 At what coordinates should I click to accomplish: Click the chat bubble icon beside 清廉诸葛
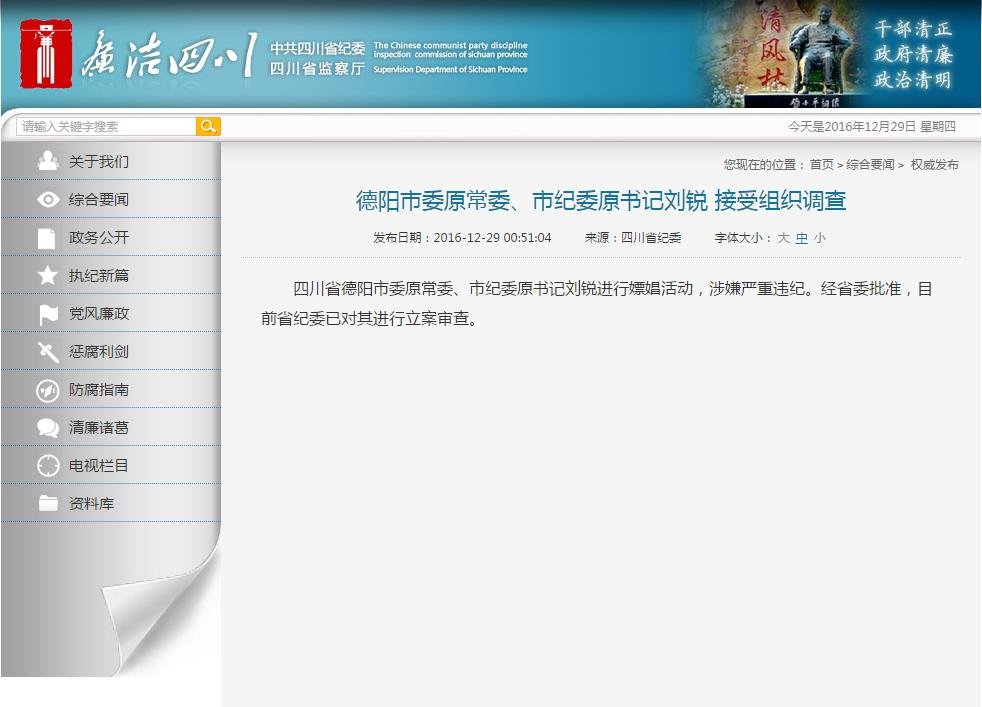(47, 428)
